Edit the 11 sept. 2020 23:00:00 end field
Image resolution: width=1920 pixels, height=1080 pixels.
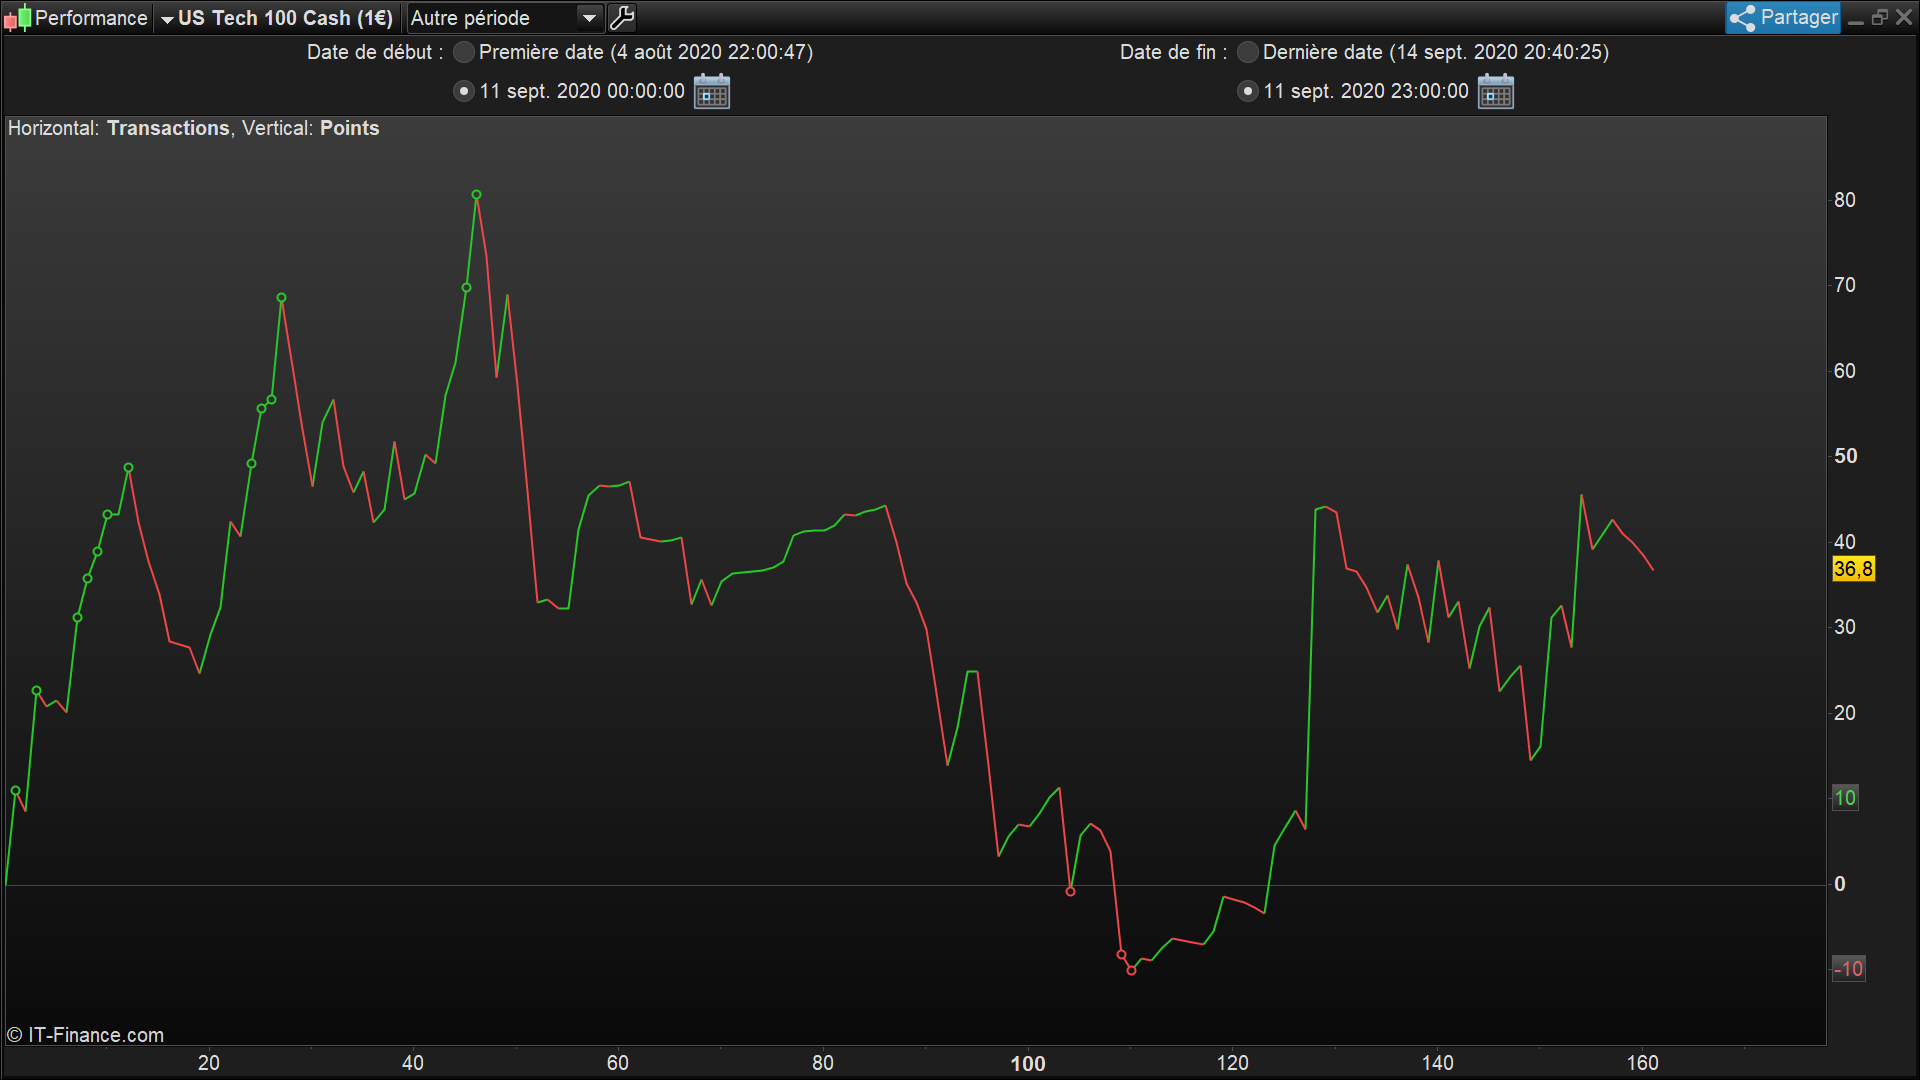(1366, 91)
